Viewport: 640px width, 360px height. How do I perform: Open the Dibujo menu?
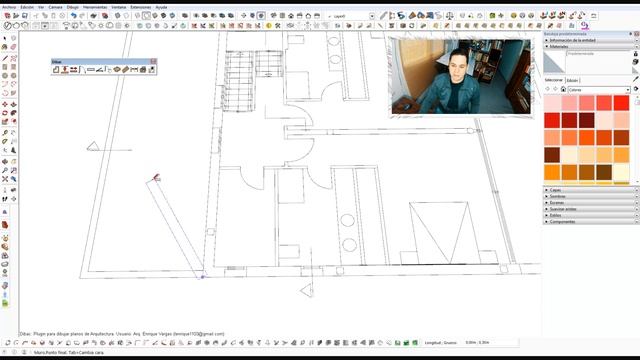(73, 7)
